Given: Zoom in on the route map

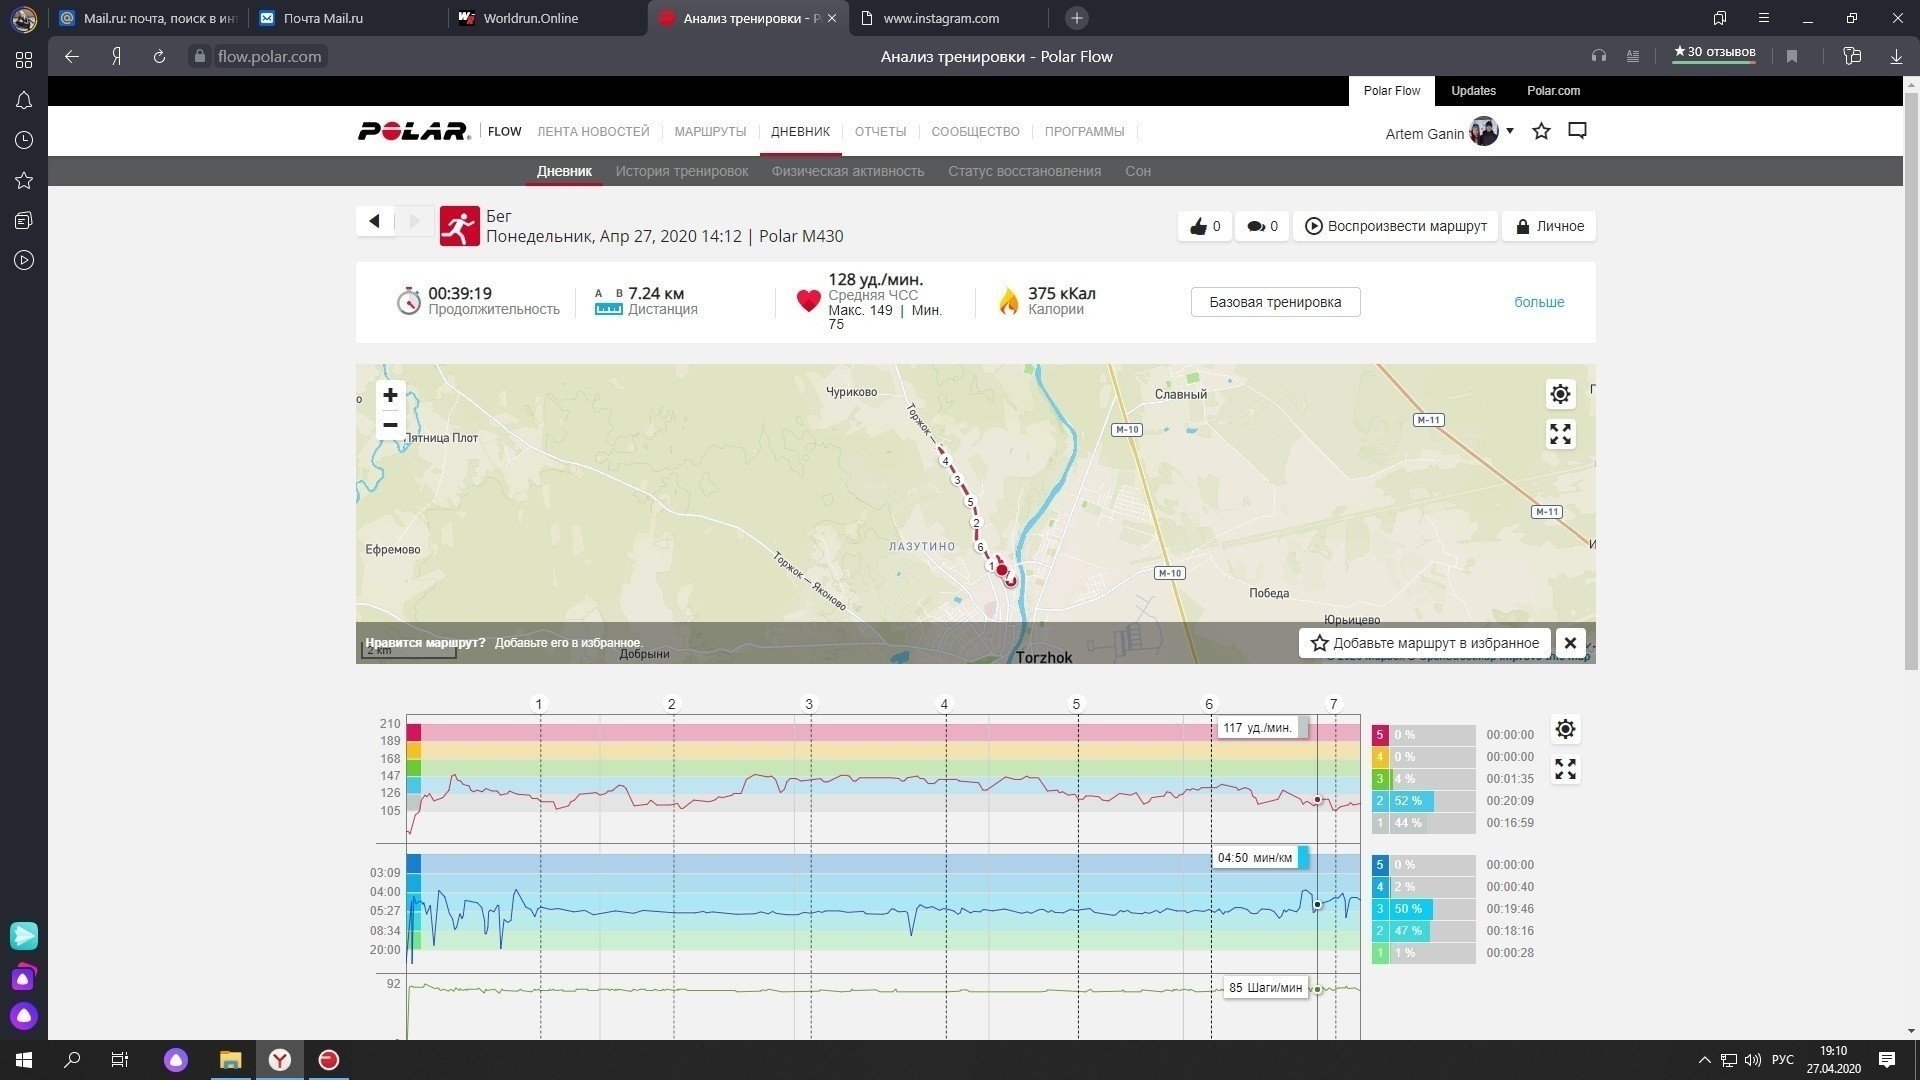Looking at the screenshot, I should (390, 395).
